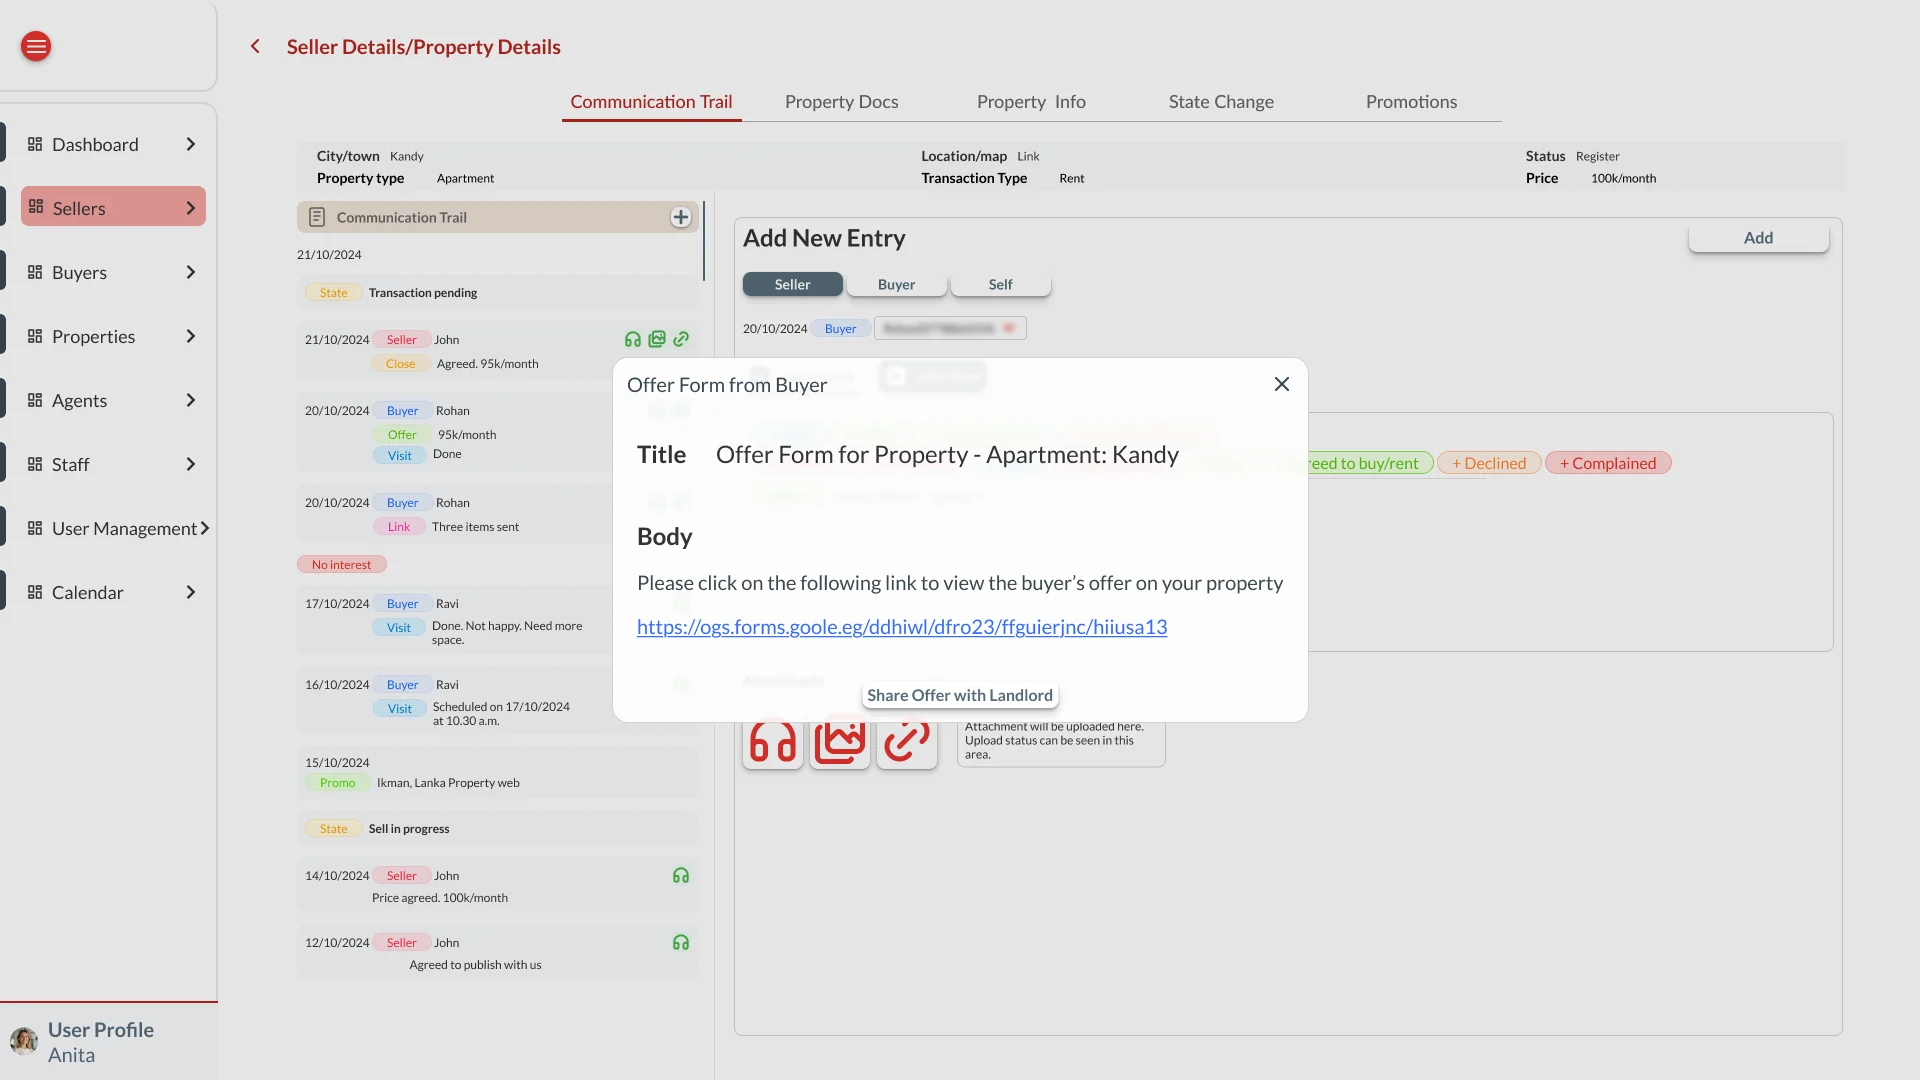Screen dimensions: 1920x1080
Task: Expand the Properties menu chevron
Action: tap(191, 336)
